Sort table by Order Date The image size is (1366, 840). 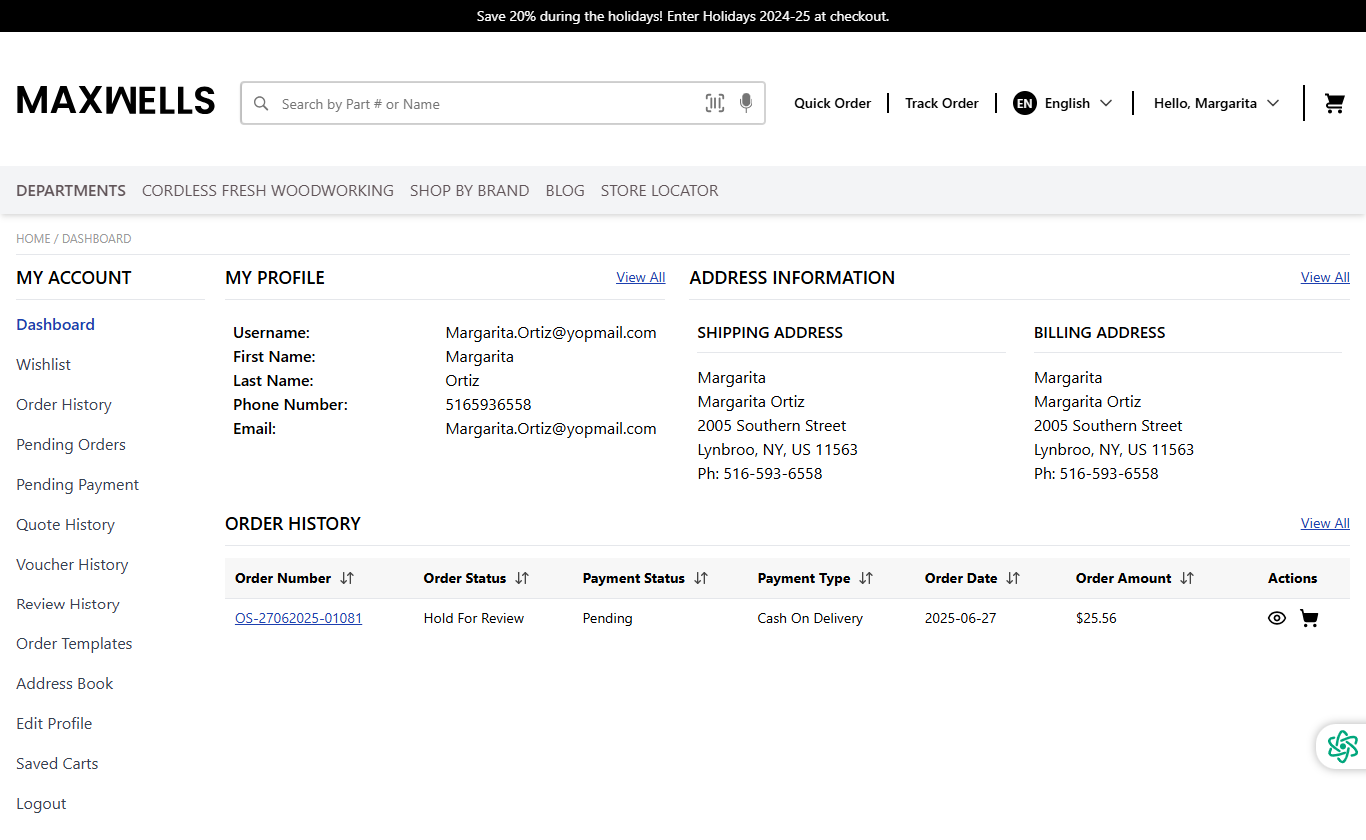pyautogui.click(x=1013, y=578)
